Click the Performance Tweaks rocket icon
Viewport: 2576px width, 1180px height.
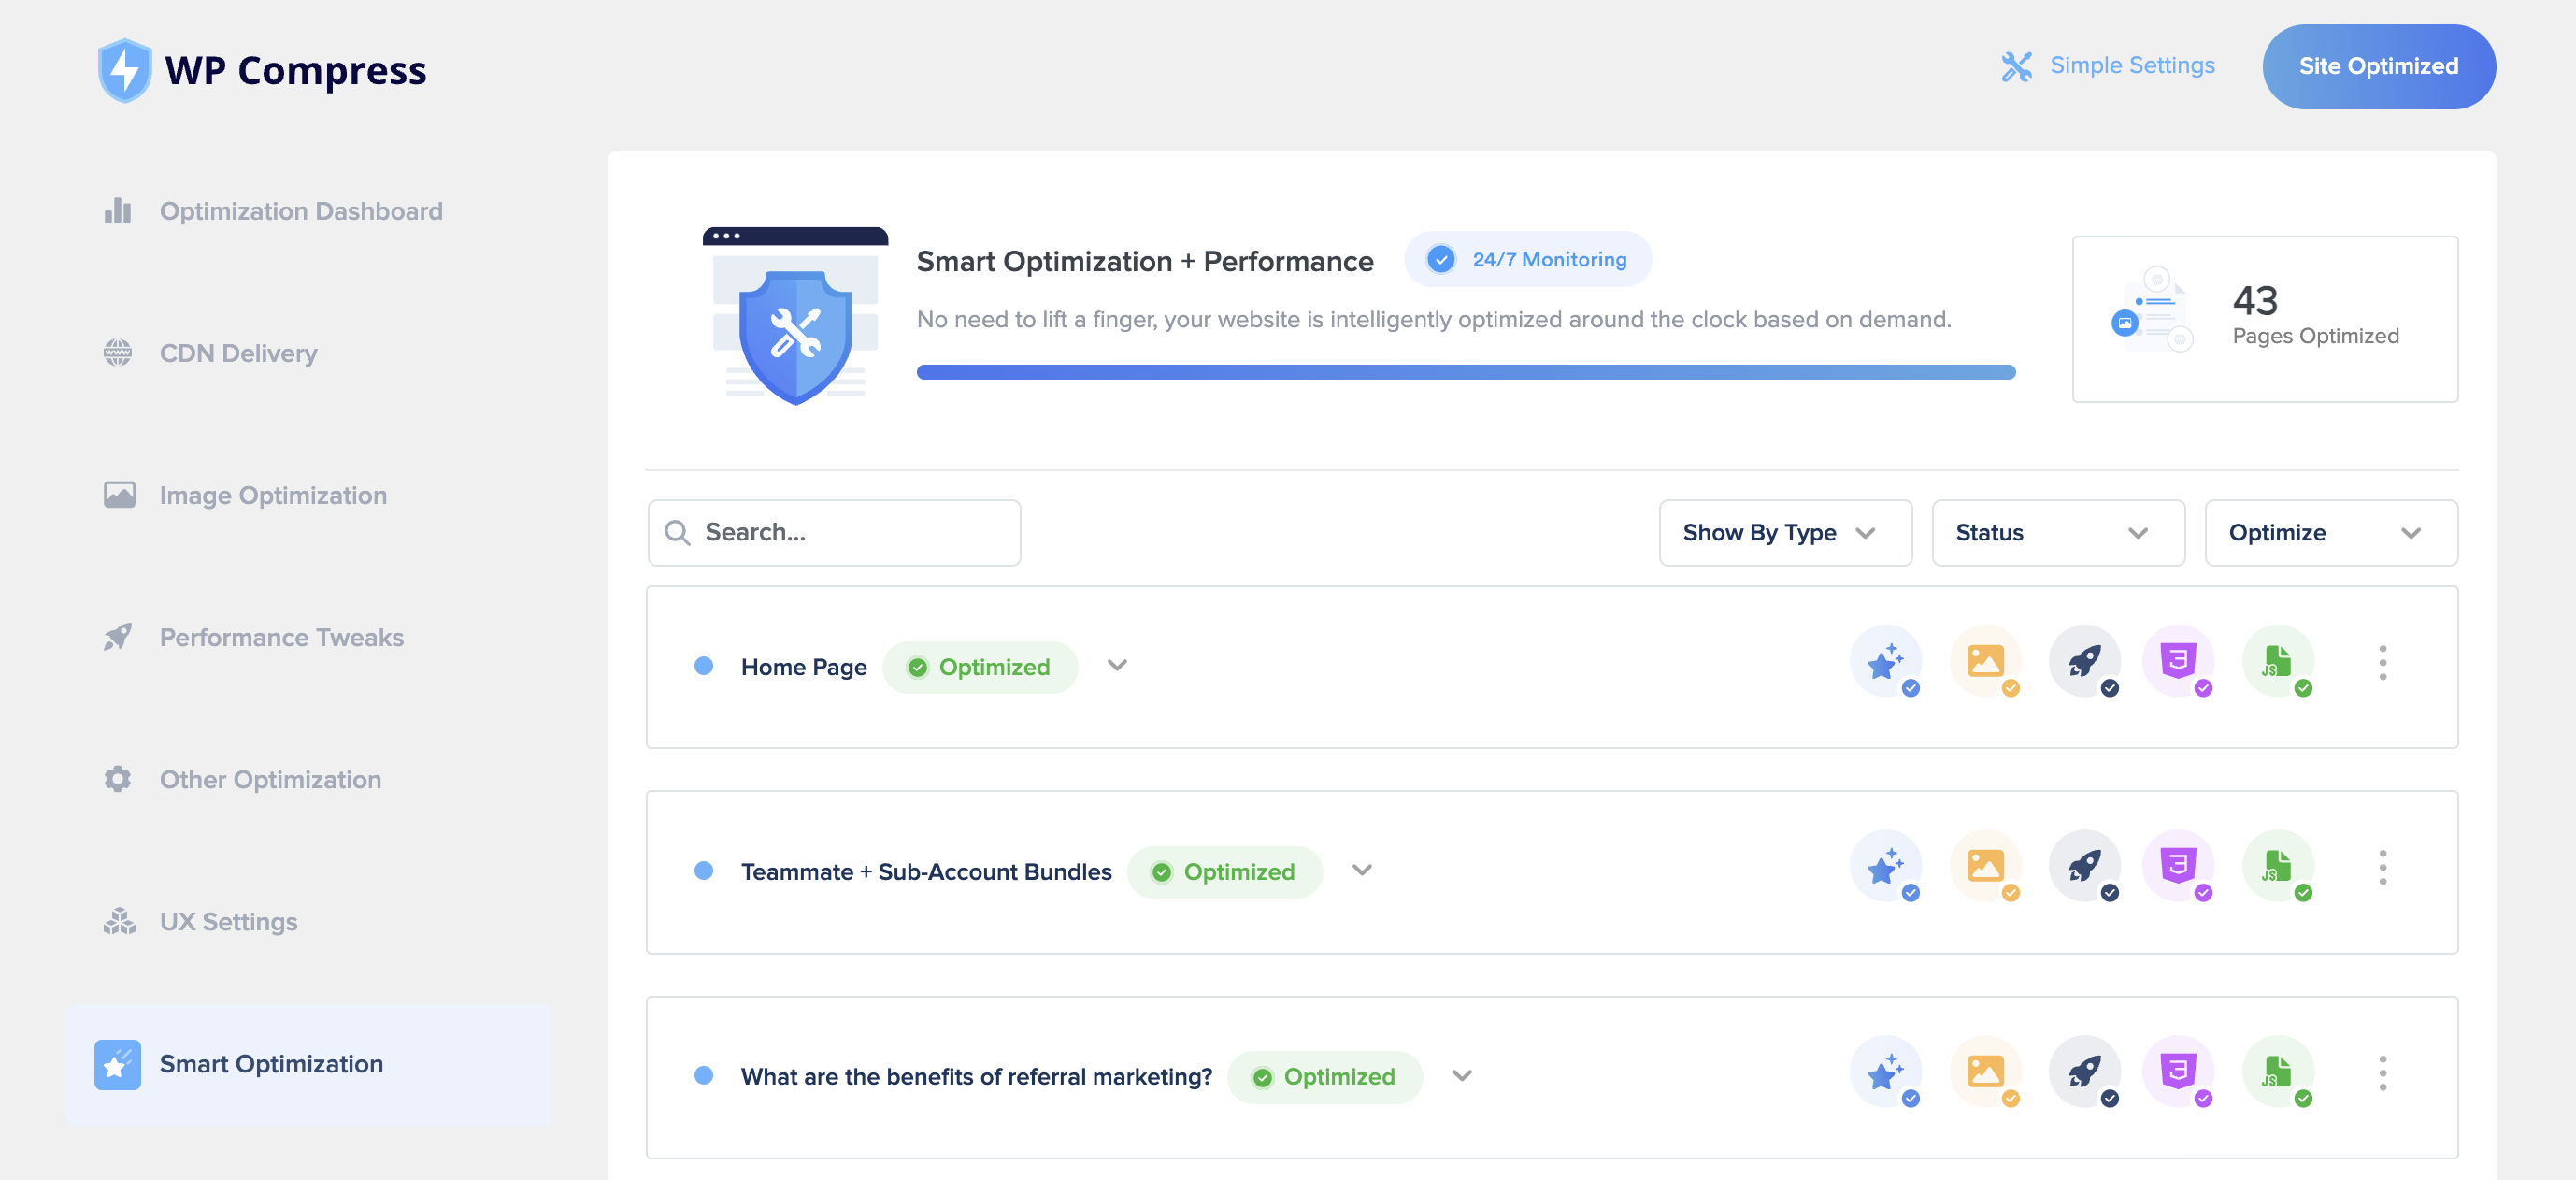(118, 637)
